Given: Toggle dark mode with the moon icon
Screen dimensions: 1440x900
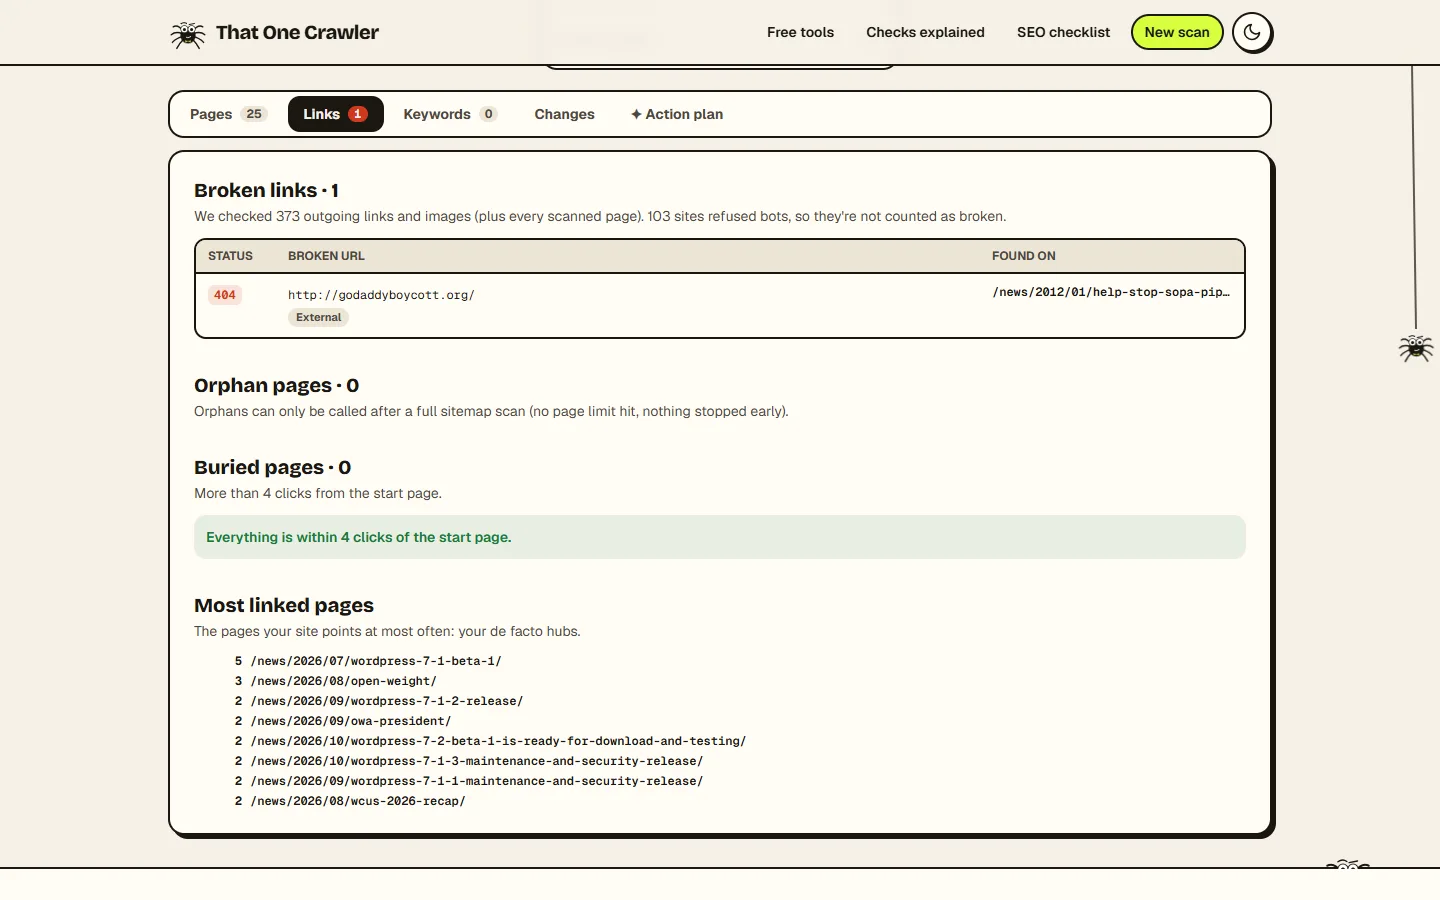Looking at the screenshot, I should (1252, 32).
